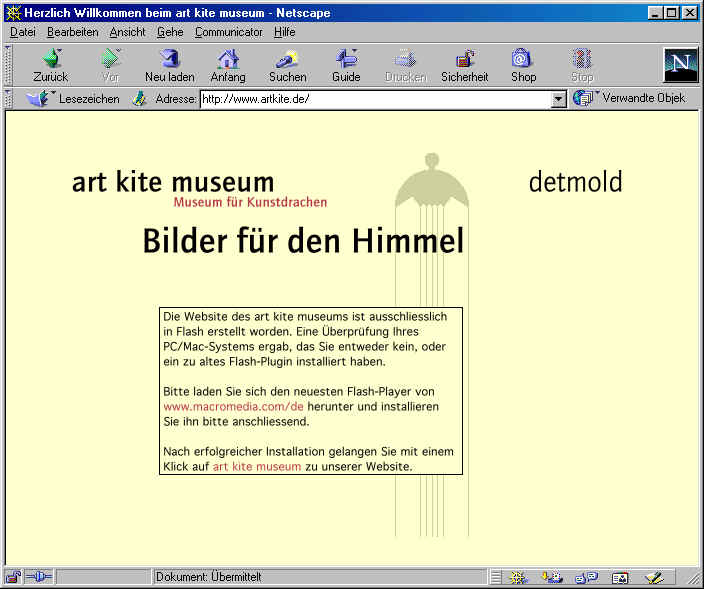Screen dimensions: 704x589
Task: Close the Netscape window
Action: coord(690,13)
